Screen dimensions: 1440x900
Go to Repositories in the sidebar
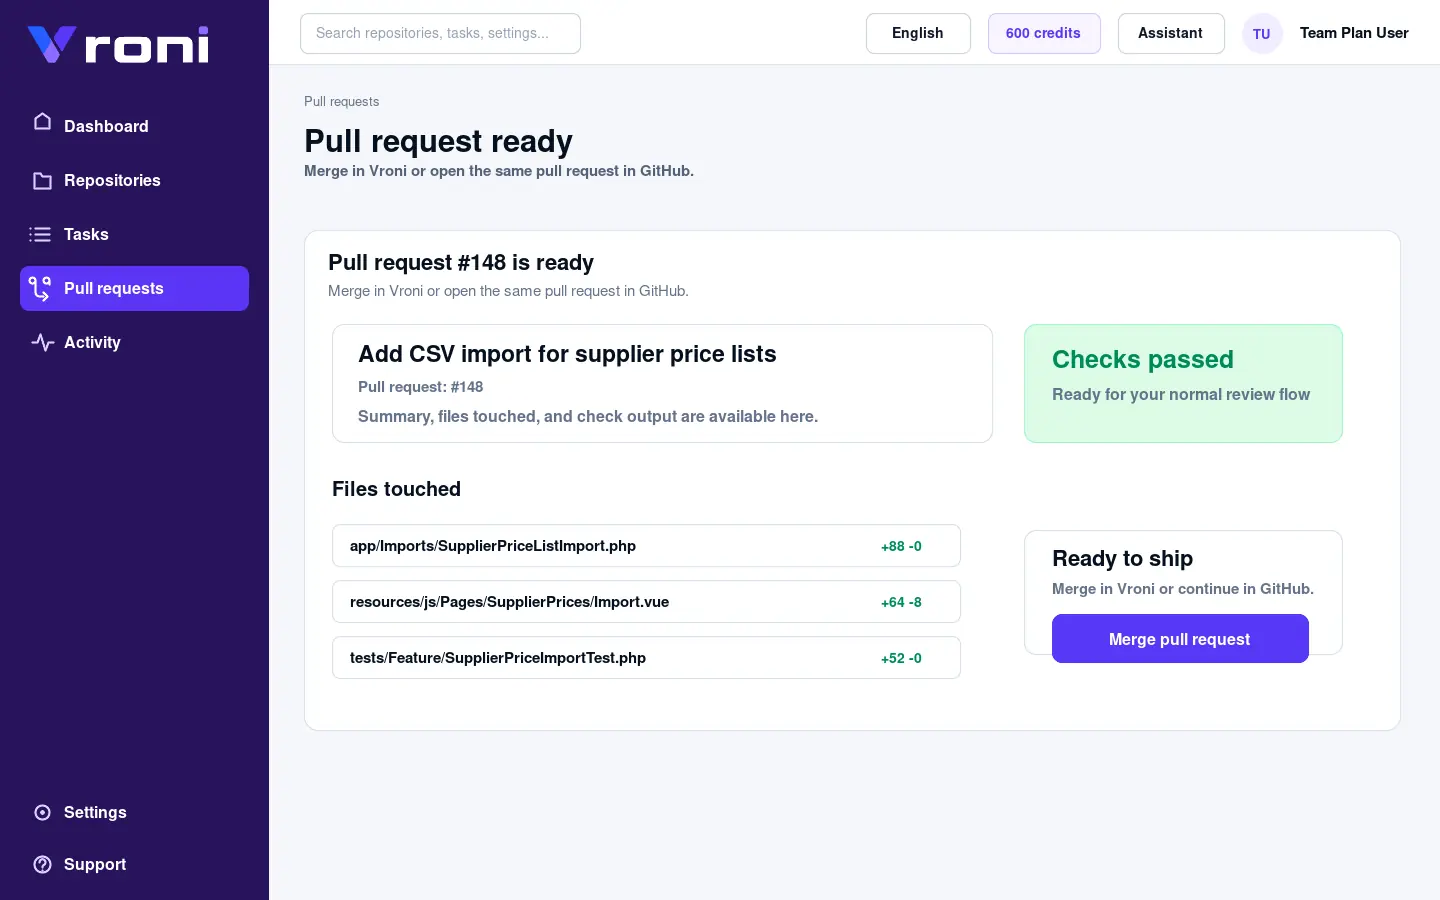[x=134, y=180]
